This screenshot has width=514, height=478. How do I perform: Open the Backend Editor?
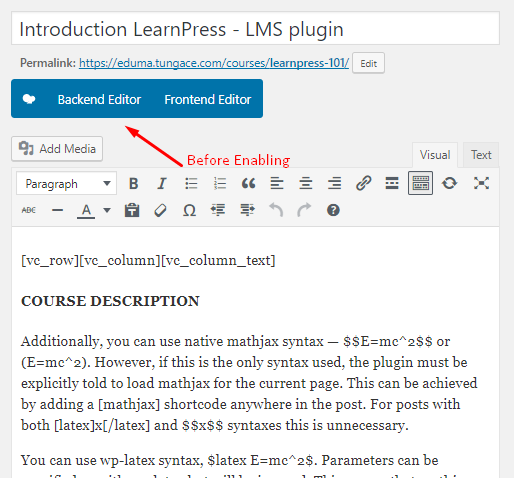coord(99,99)
